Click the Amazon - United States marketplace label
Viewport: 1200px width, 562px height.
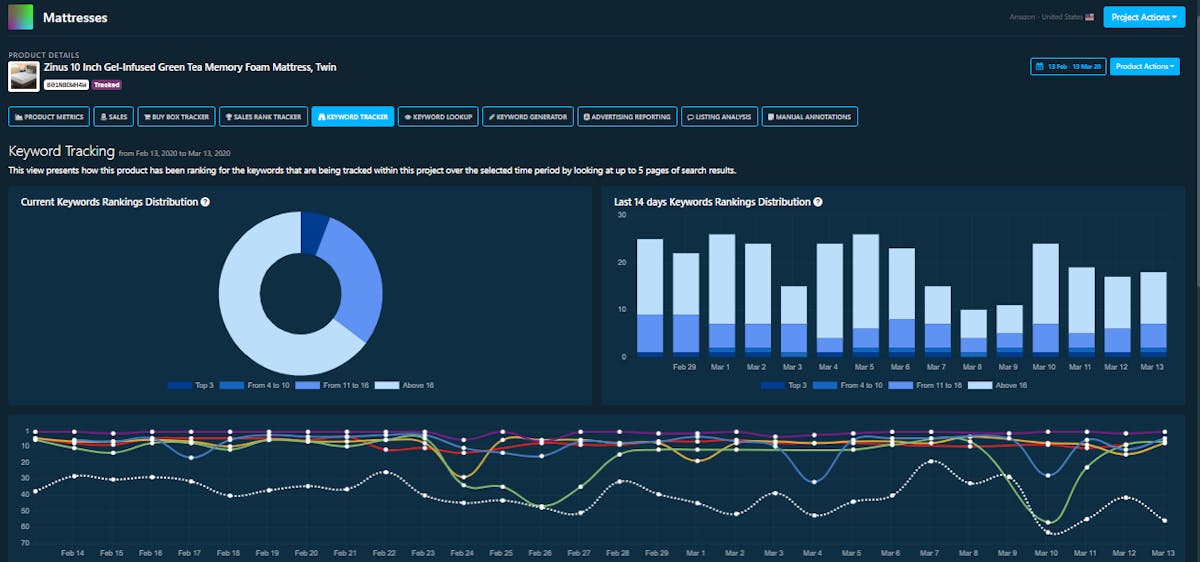(1048, 17)
